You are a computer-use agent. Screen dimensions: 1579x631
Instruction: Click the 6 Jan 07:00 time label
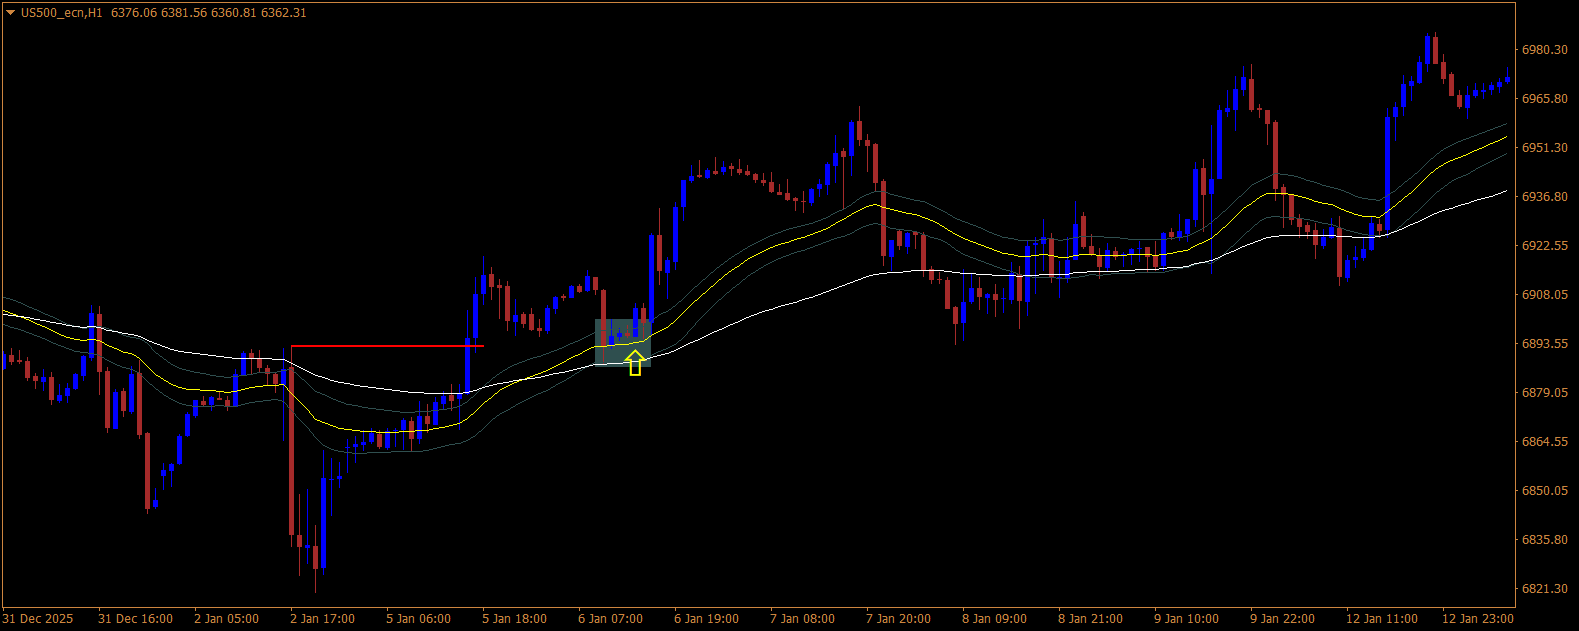pyautogui.click(x=610, y=619)
